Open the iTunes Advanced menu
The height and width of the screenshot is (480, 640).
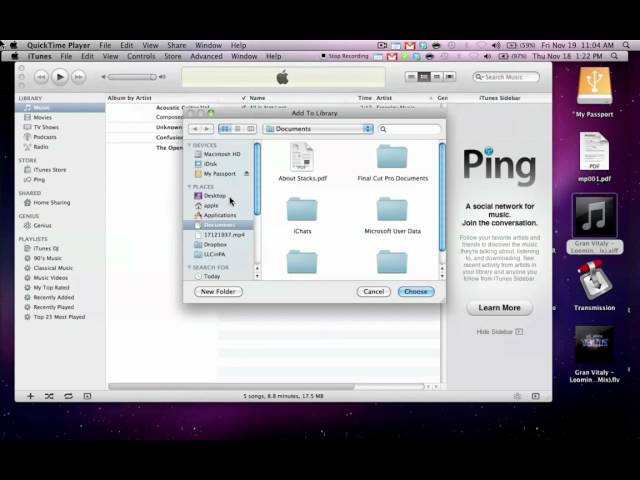(206, 56)
